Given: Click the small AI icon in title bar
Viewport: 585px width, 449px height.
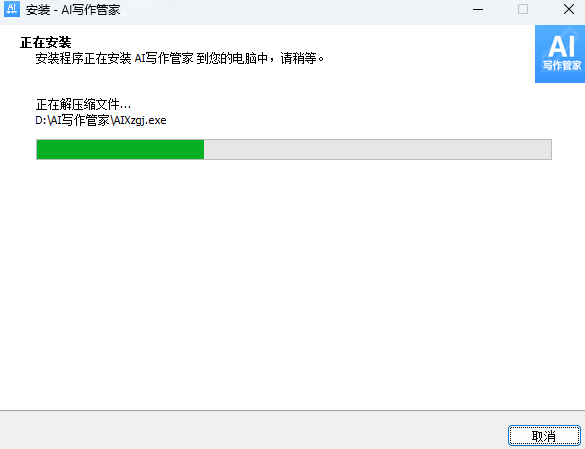Looking at the screenshot, I should tap(12, 9).
